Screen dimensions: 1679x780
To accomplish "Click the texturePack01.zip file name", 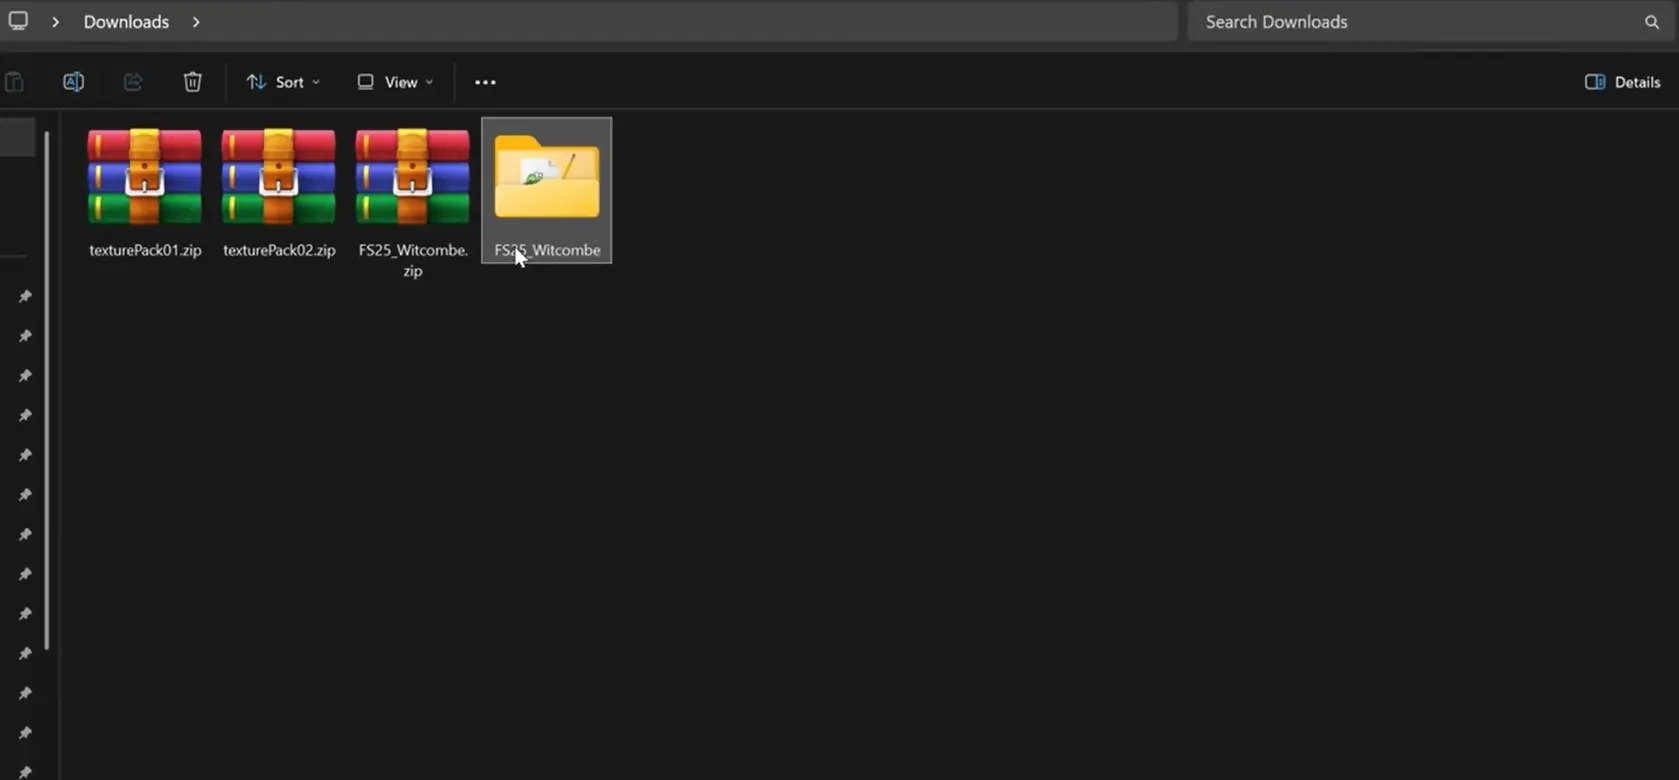I will [145, 250].
